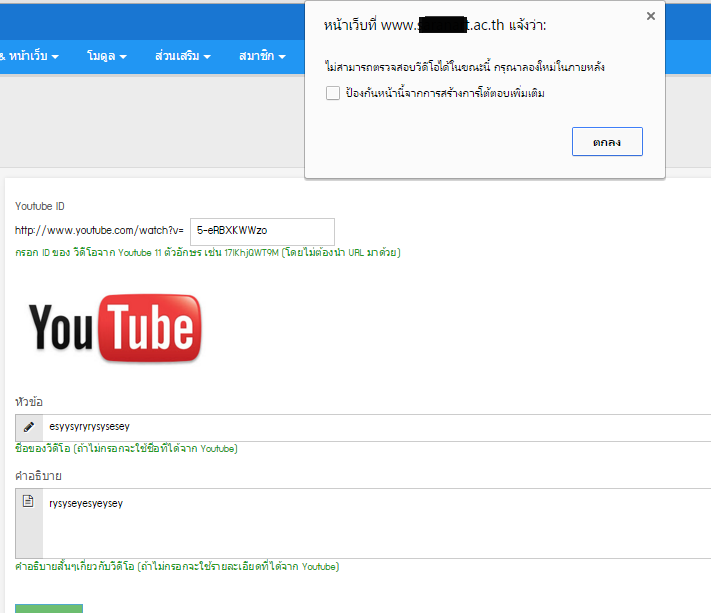This screenshot has width=711, height=613.
Task: Click the pencil icon beside หัวข้อ field
Action: tap(29, 427)
